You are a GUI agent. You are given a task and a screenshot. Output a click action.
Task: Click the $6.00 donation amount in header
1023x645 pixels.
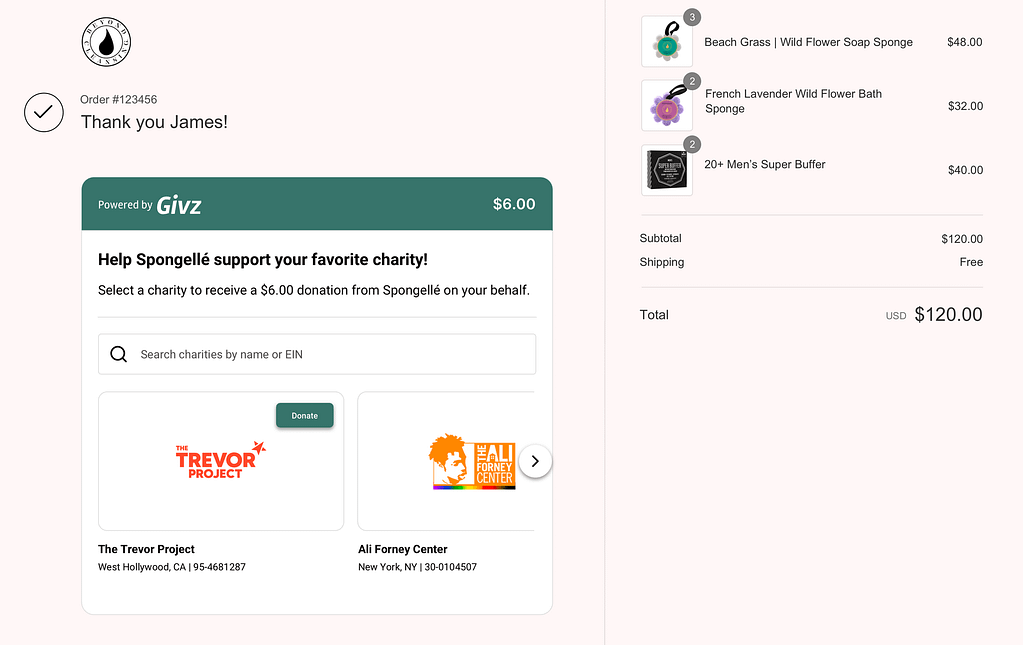[514, 204]
